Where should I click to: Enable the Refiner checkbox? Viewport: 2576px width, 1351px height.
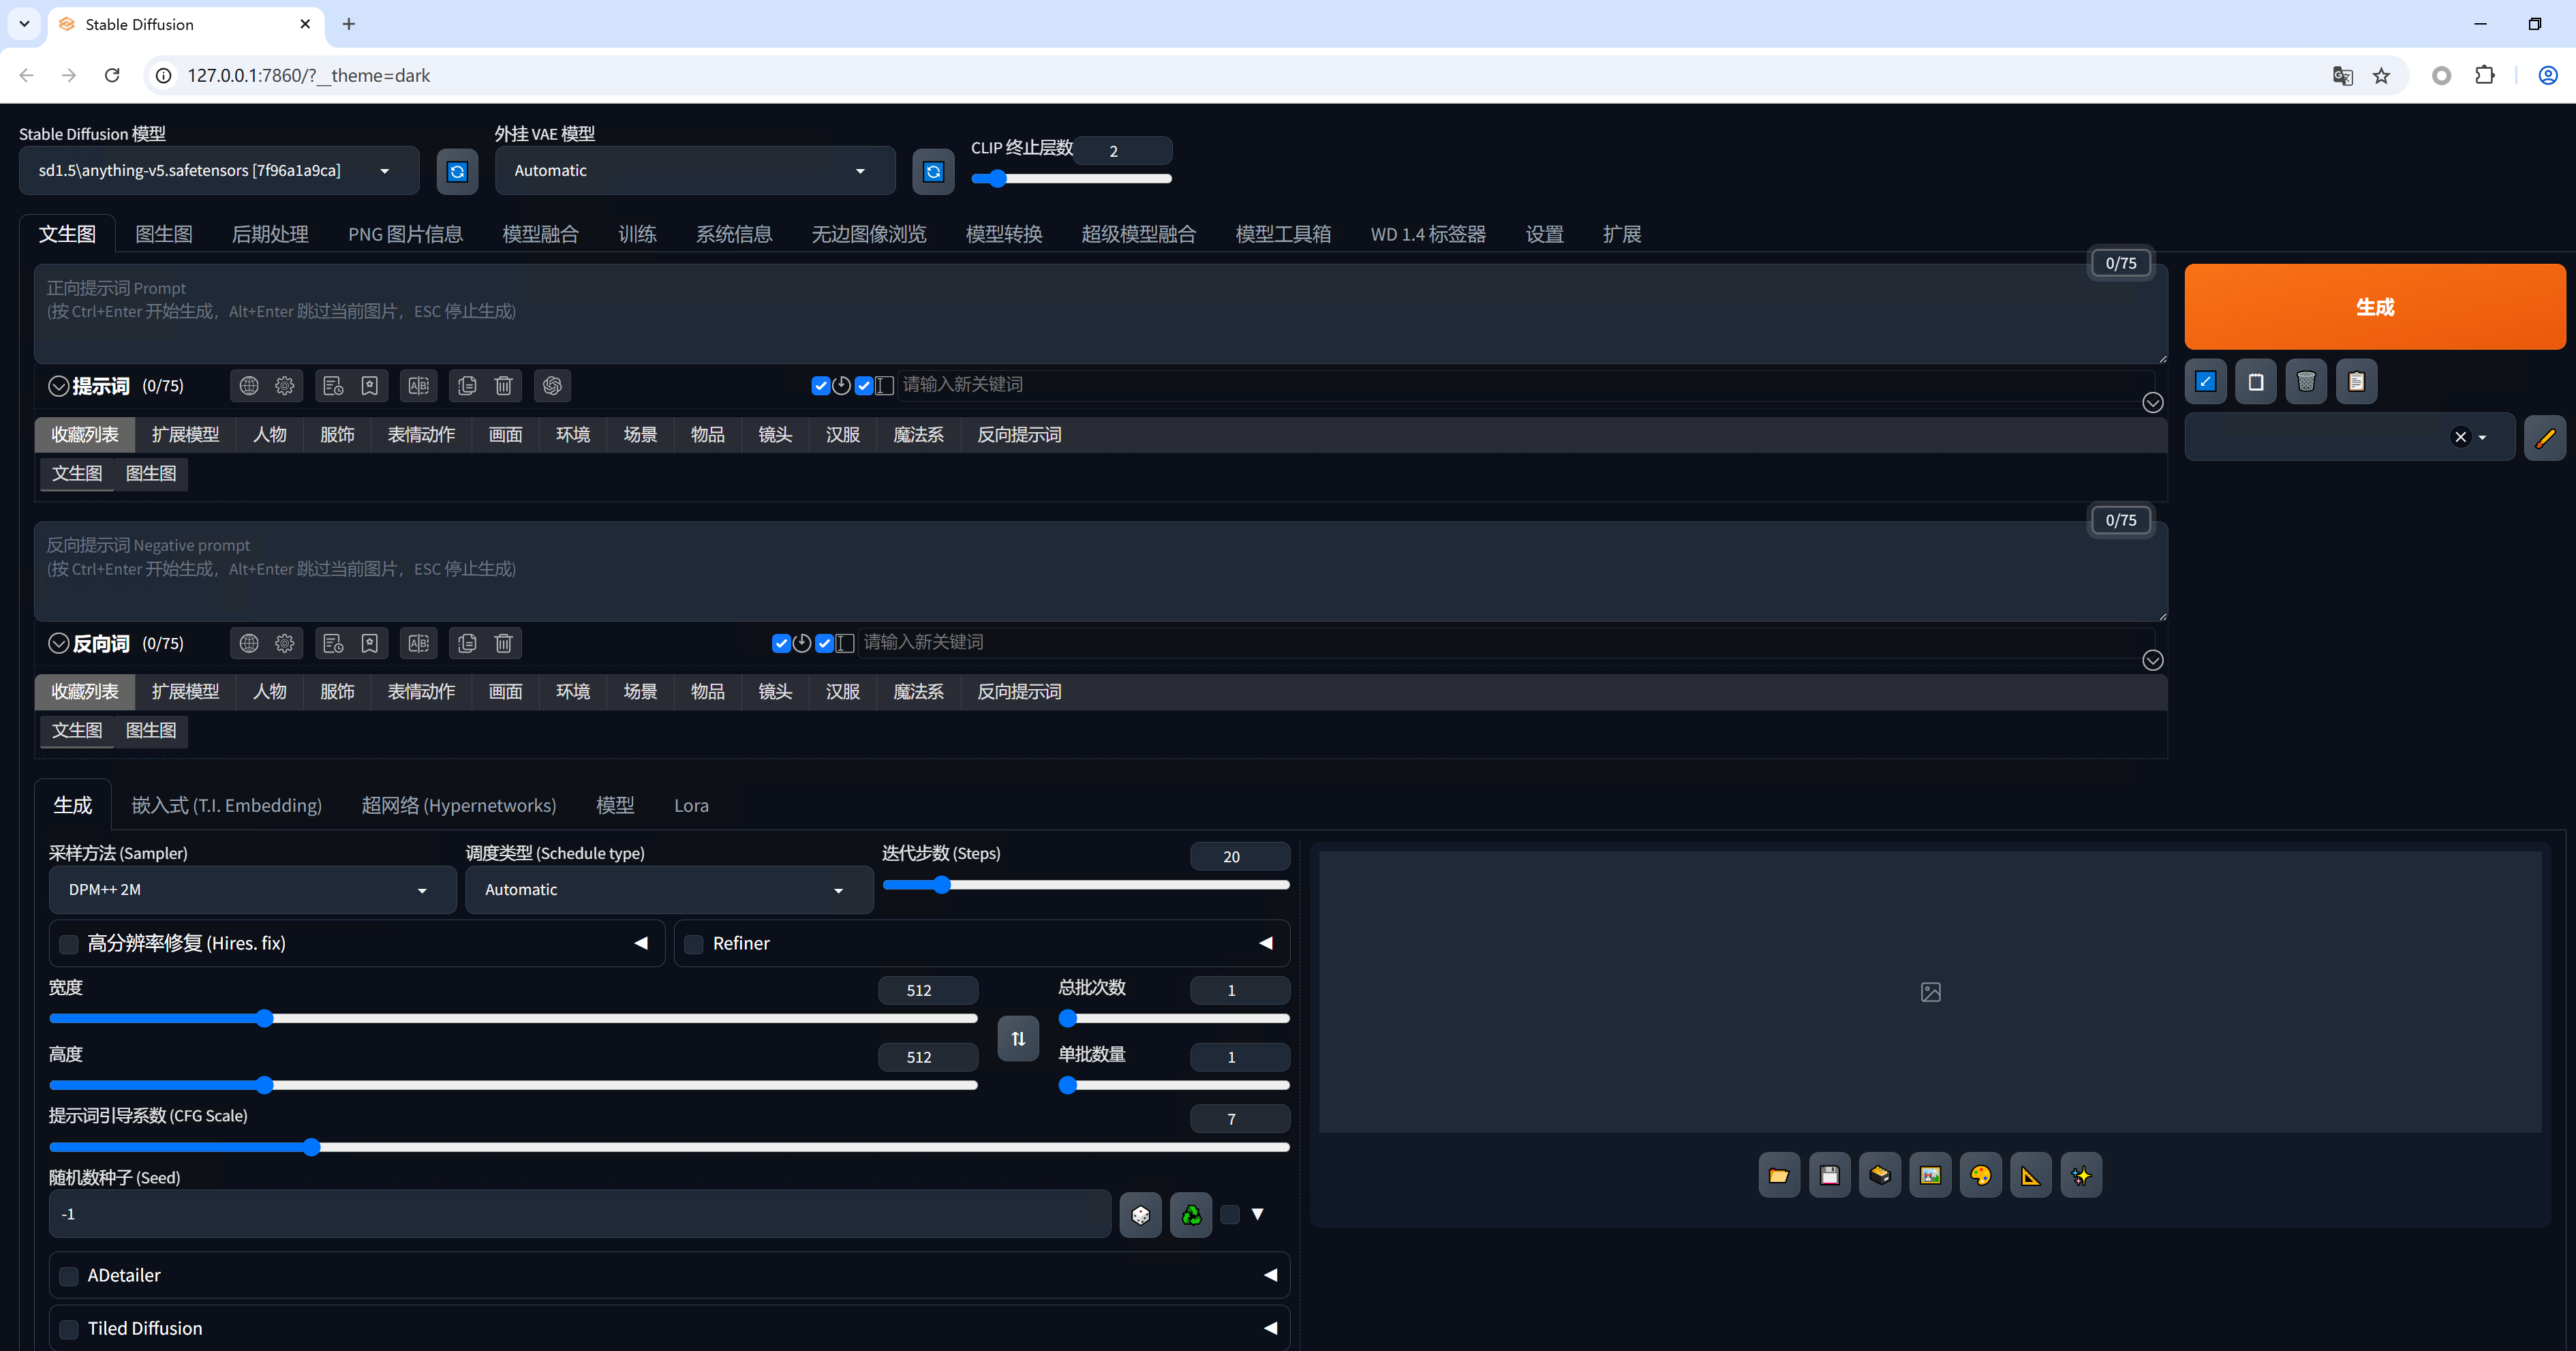point(693,943)
